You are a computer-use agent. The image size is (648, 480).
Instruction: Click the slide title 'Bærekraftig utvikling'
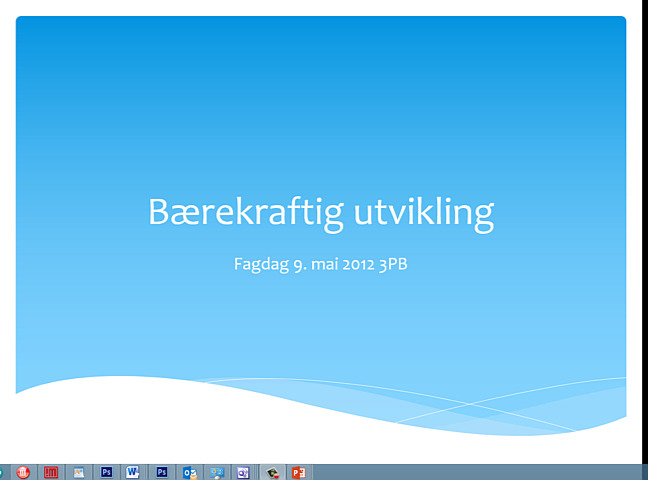click(x=321, y=213)
